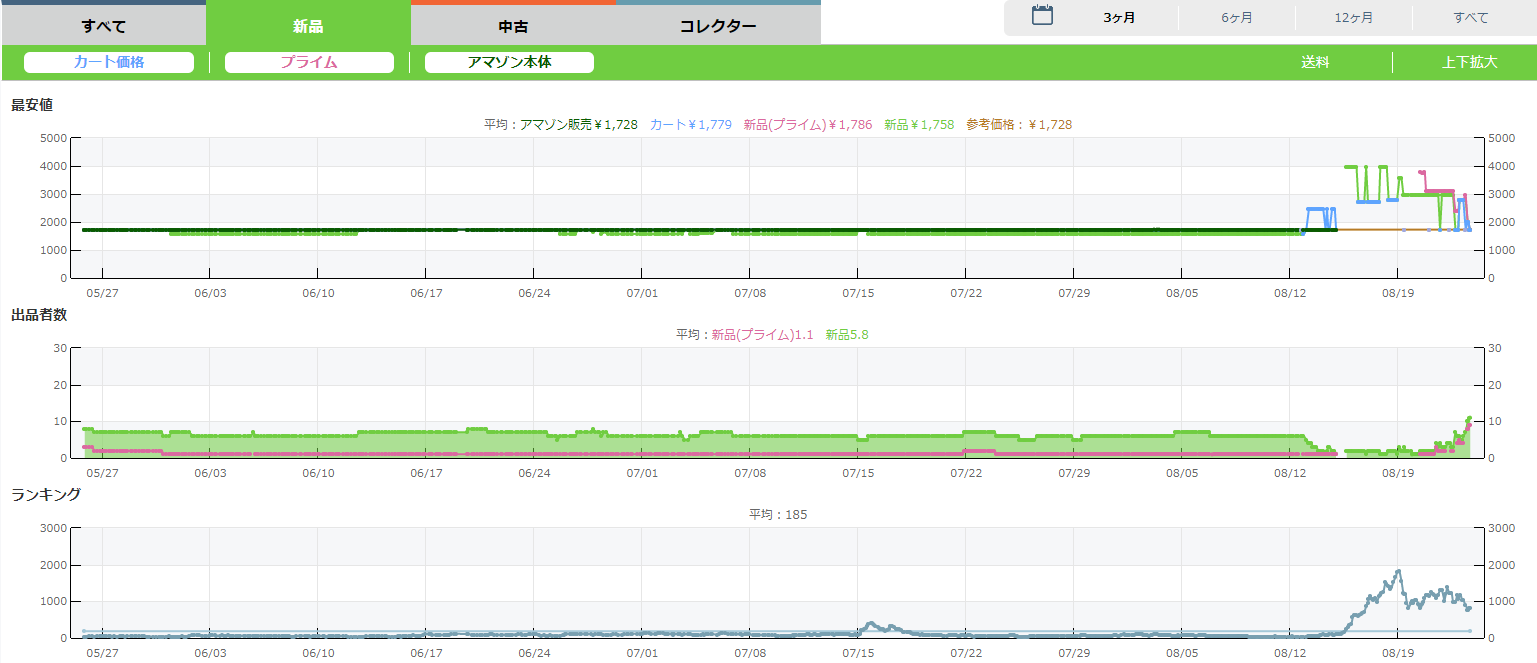Click the 送料 shipping option
The width and height of the screenshot is (1537, 663).
(1315, 62)
